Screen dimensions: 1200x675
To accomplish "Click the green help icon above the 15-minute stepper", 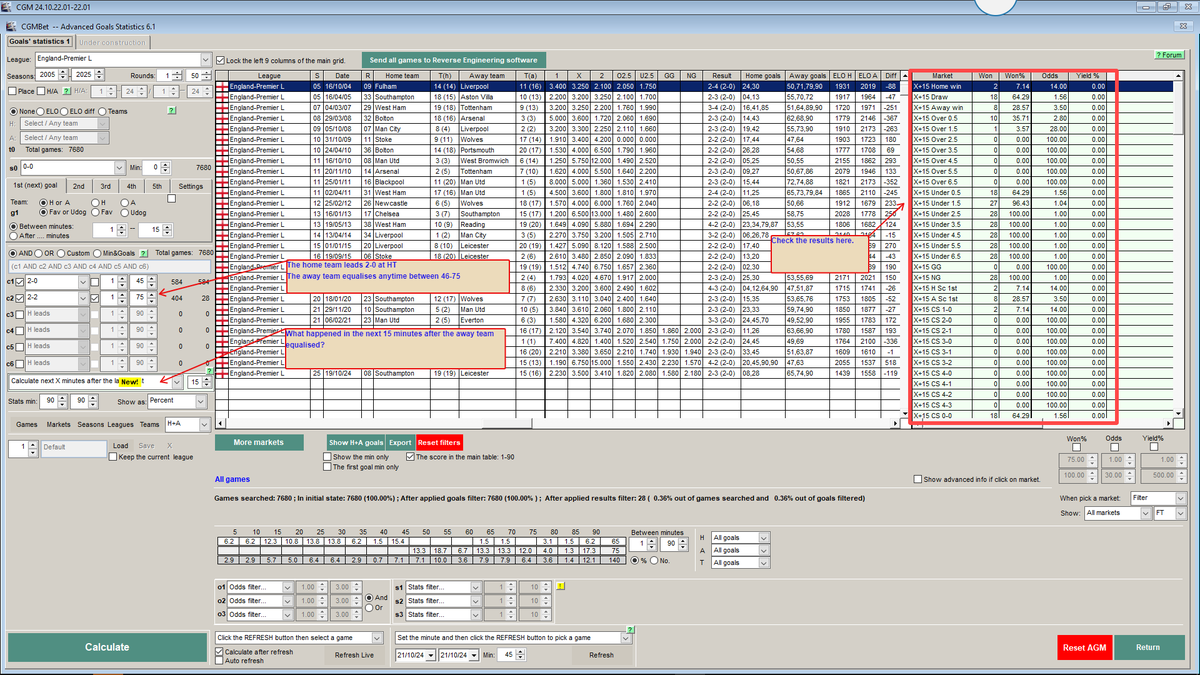I will (209, 371).
